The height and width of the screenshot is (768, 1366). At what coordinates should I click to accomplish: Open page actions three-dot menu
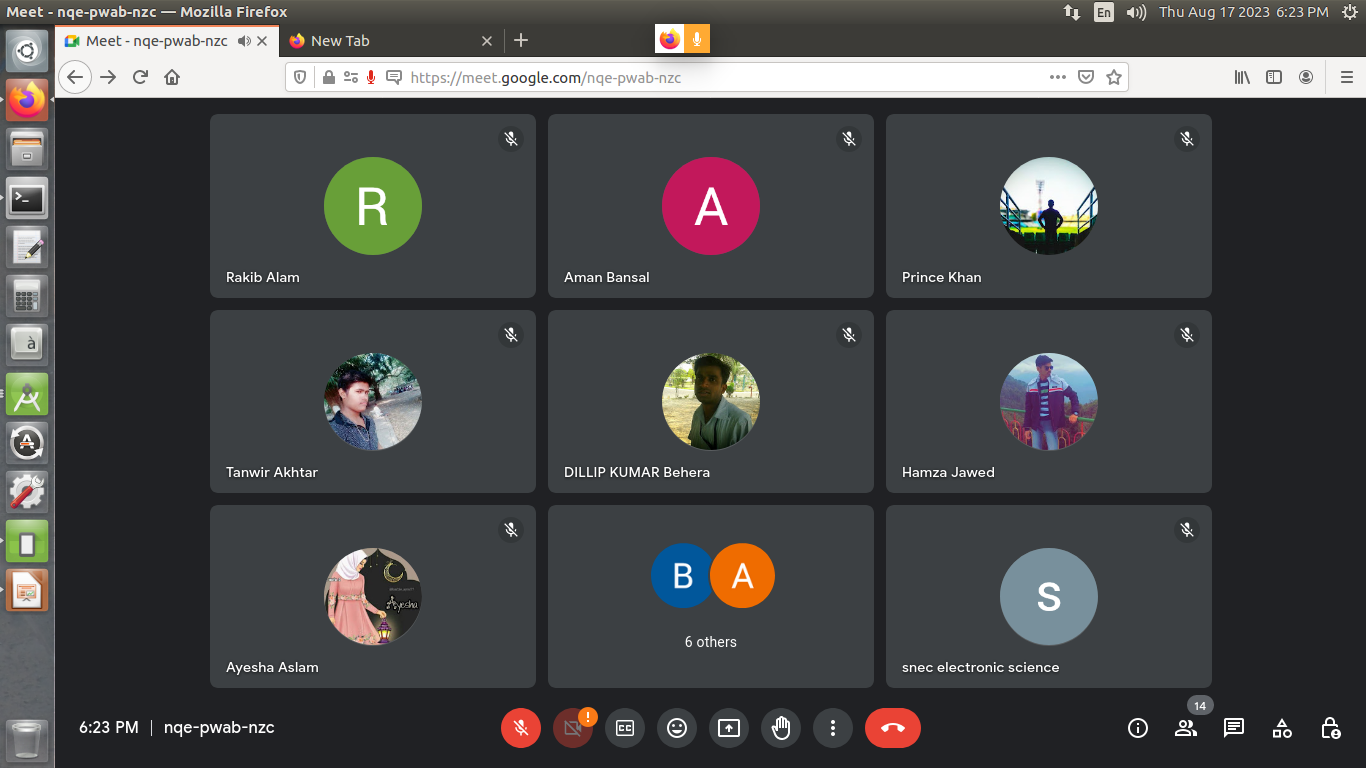(x=1058, y=77)
